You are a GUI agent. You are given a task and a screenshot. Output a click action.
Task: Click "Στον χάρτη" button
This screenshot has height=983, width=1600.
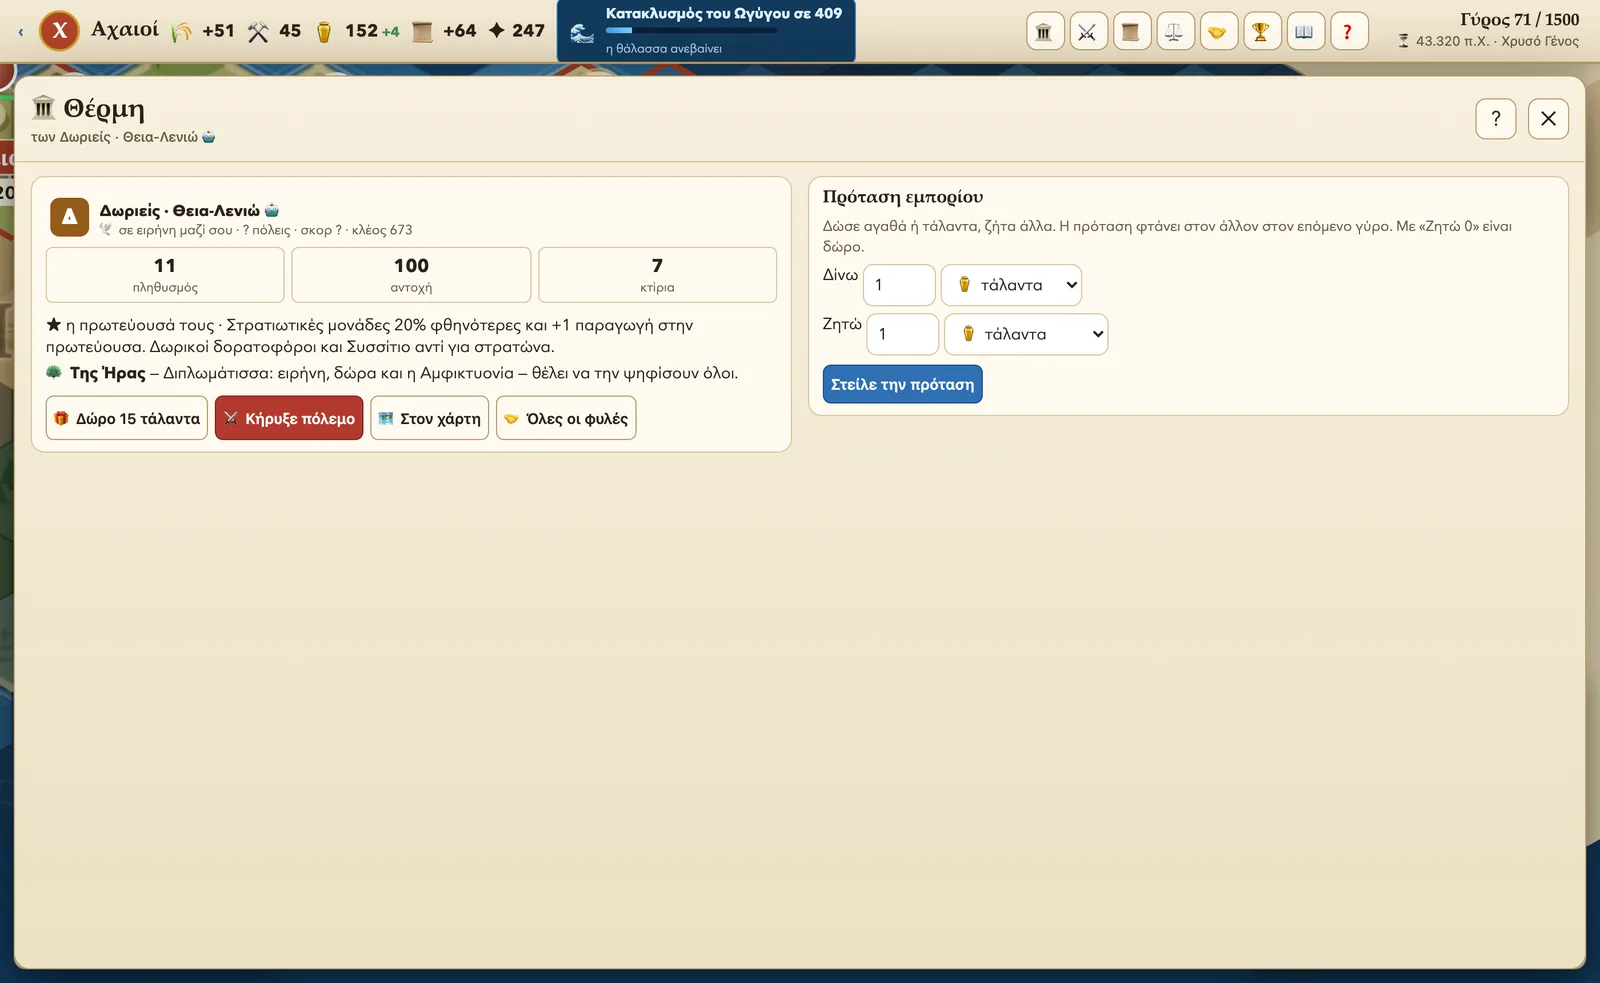tap(430, 418)
